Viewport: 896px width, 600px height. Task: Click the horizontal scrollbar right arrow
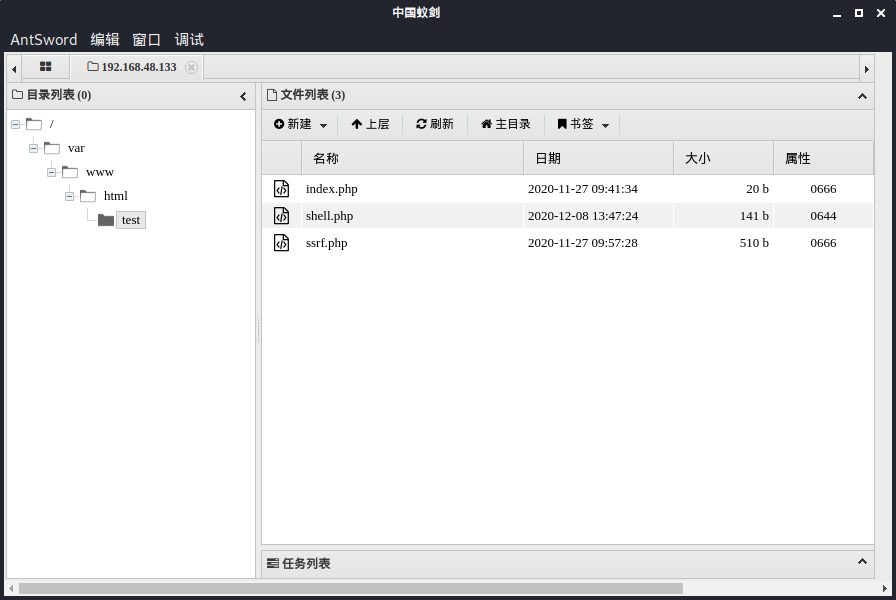tap(885, 588)
